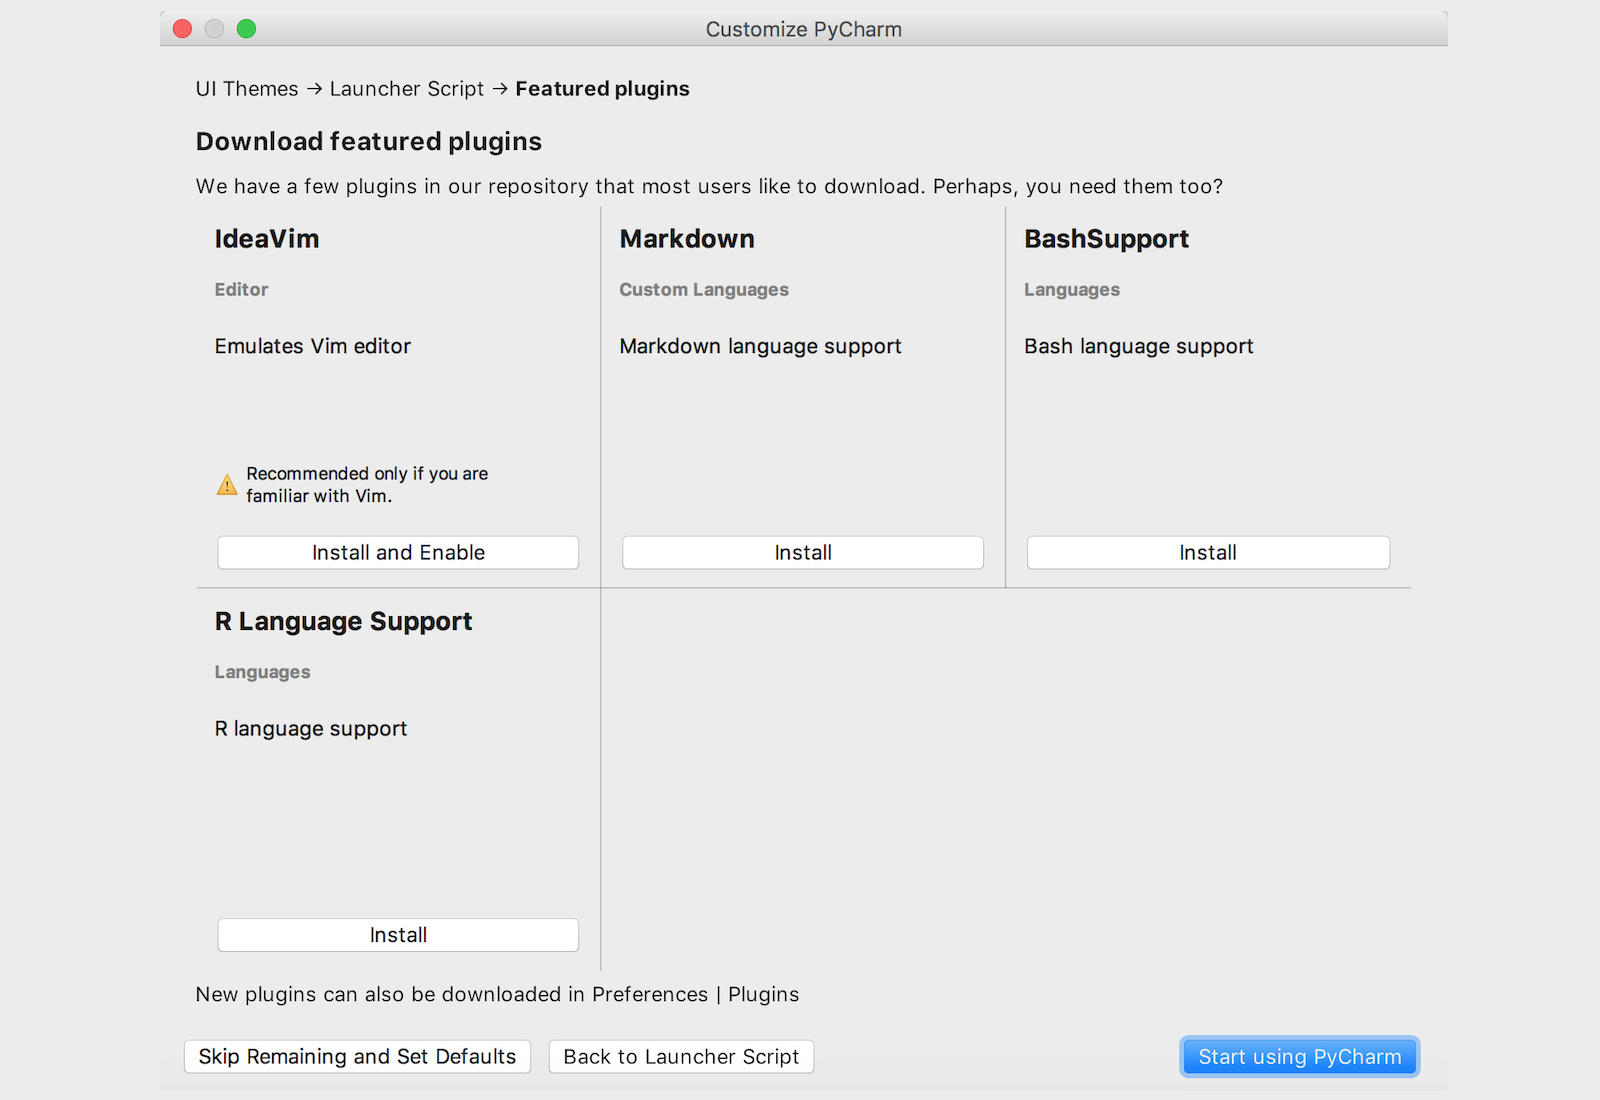Install the BashSupport plugin
Screen dimensions: 1600x1100
coord(1207,553)
